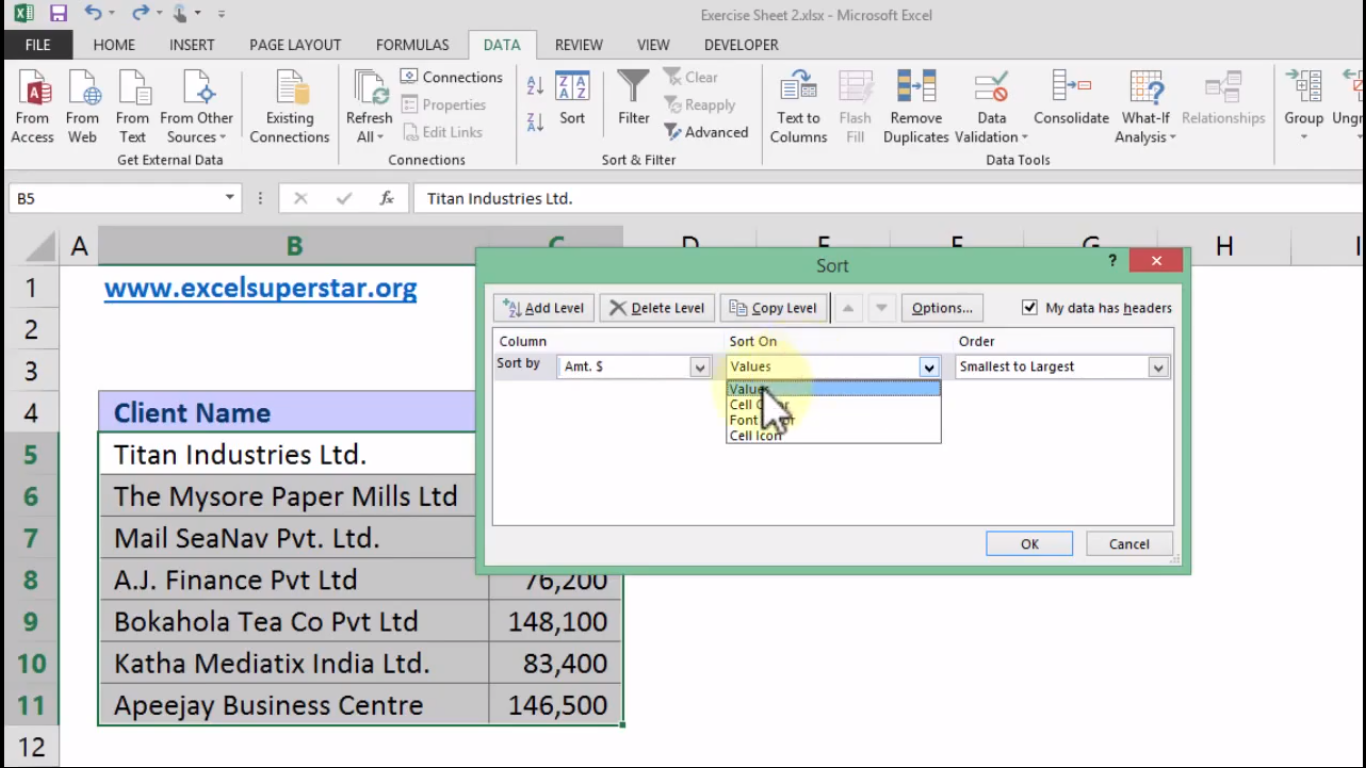The image size is (1366, 768).
Task: Choose Cell Color in Sort On list
Action: pos(833,405)
